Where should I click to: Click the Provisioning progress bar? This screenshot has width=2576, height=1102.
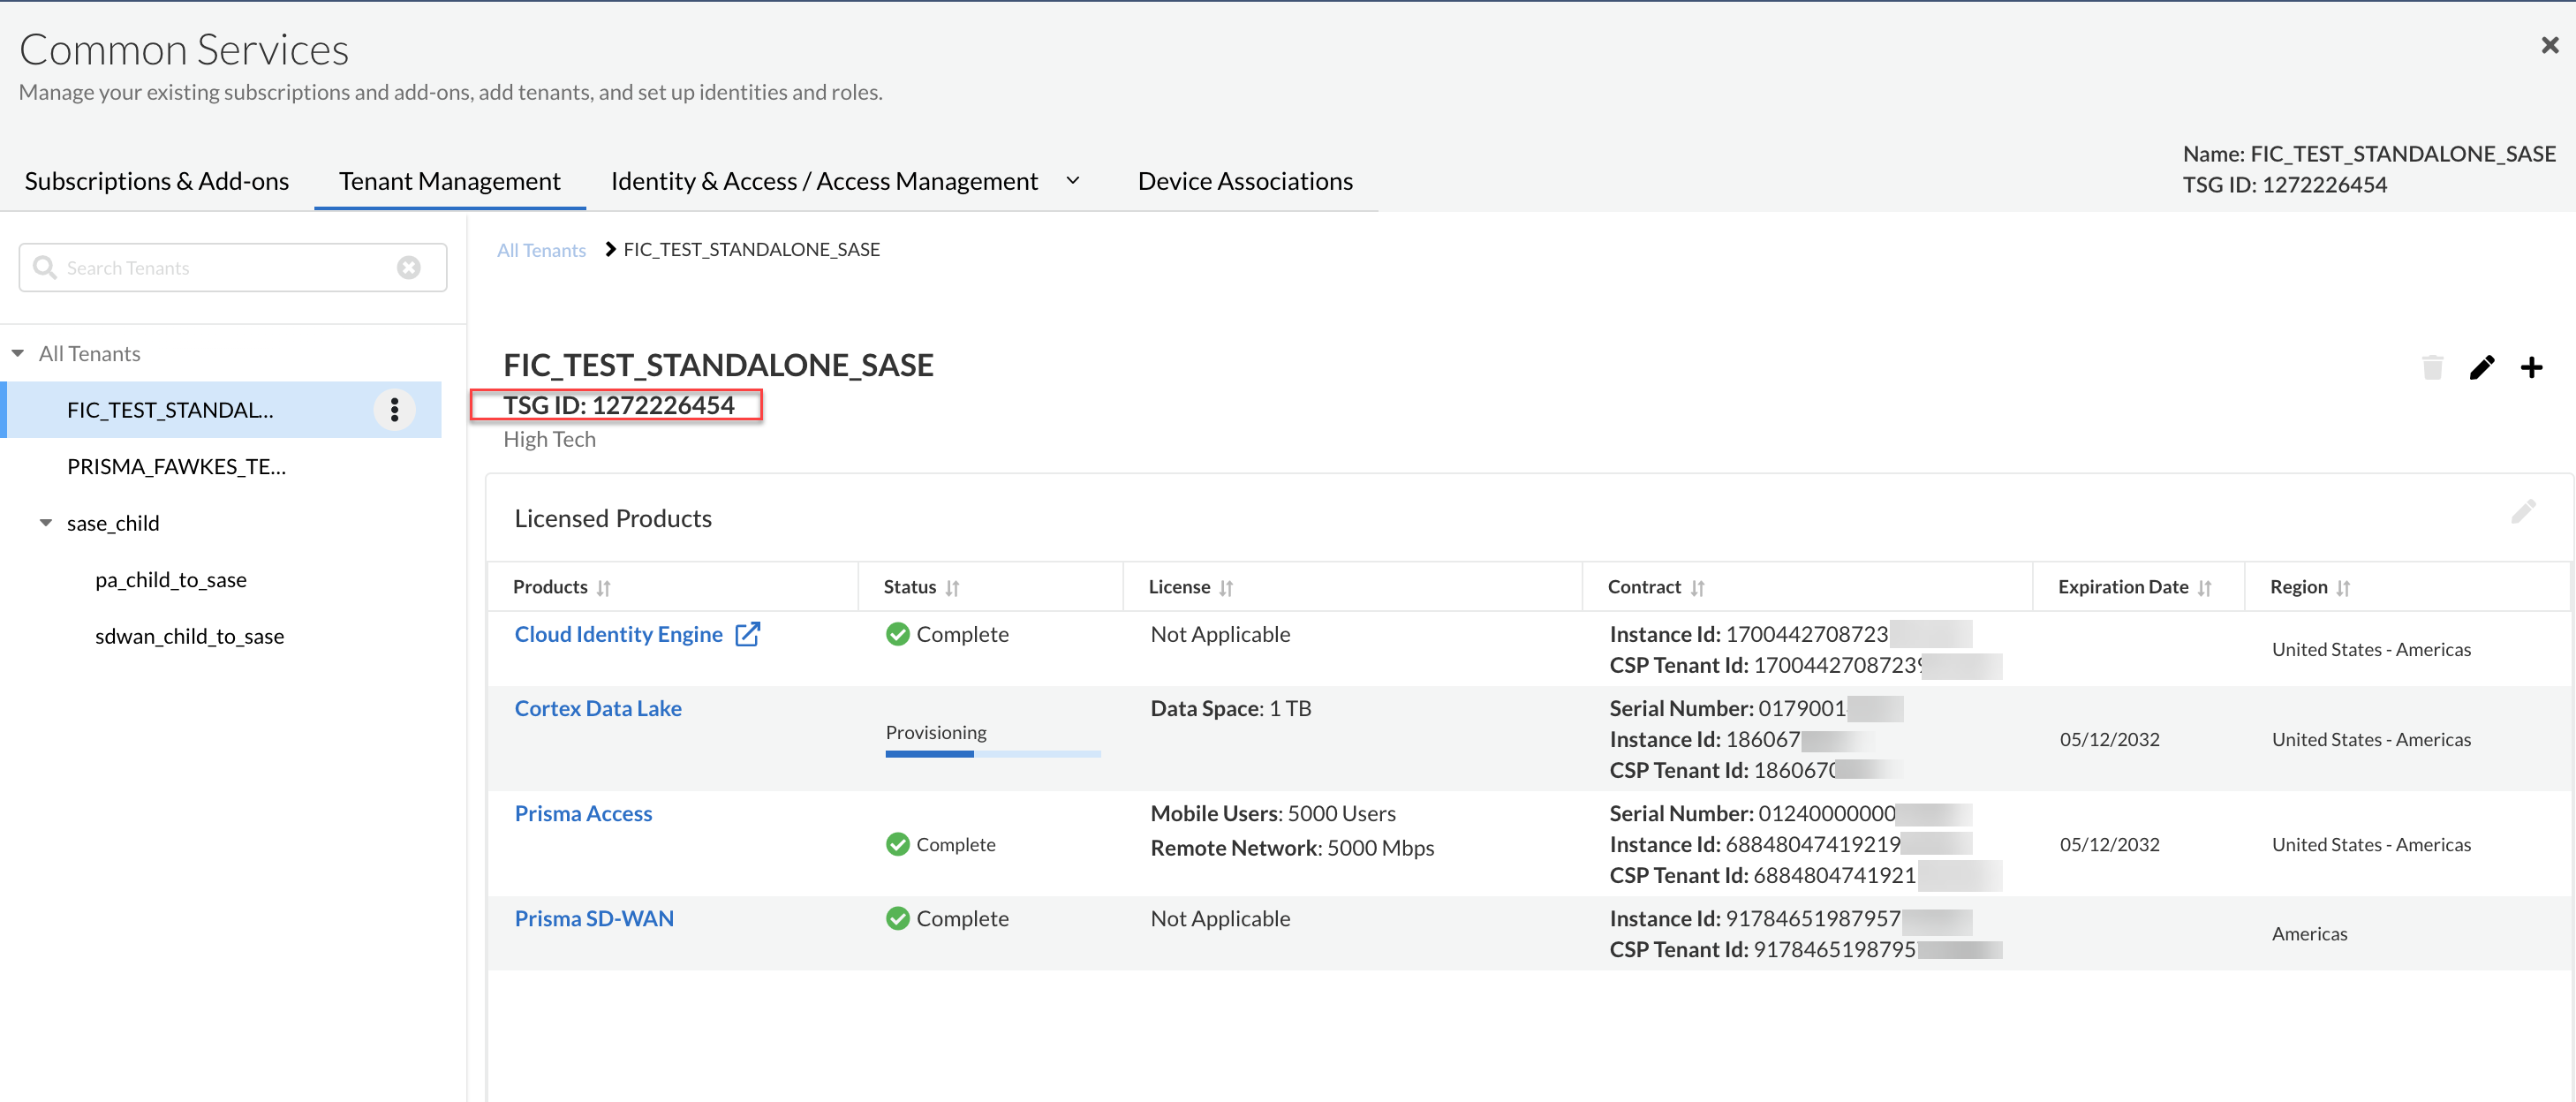[992, 753]
